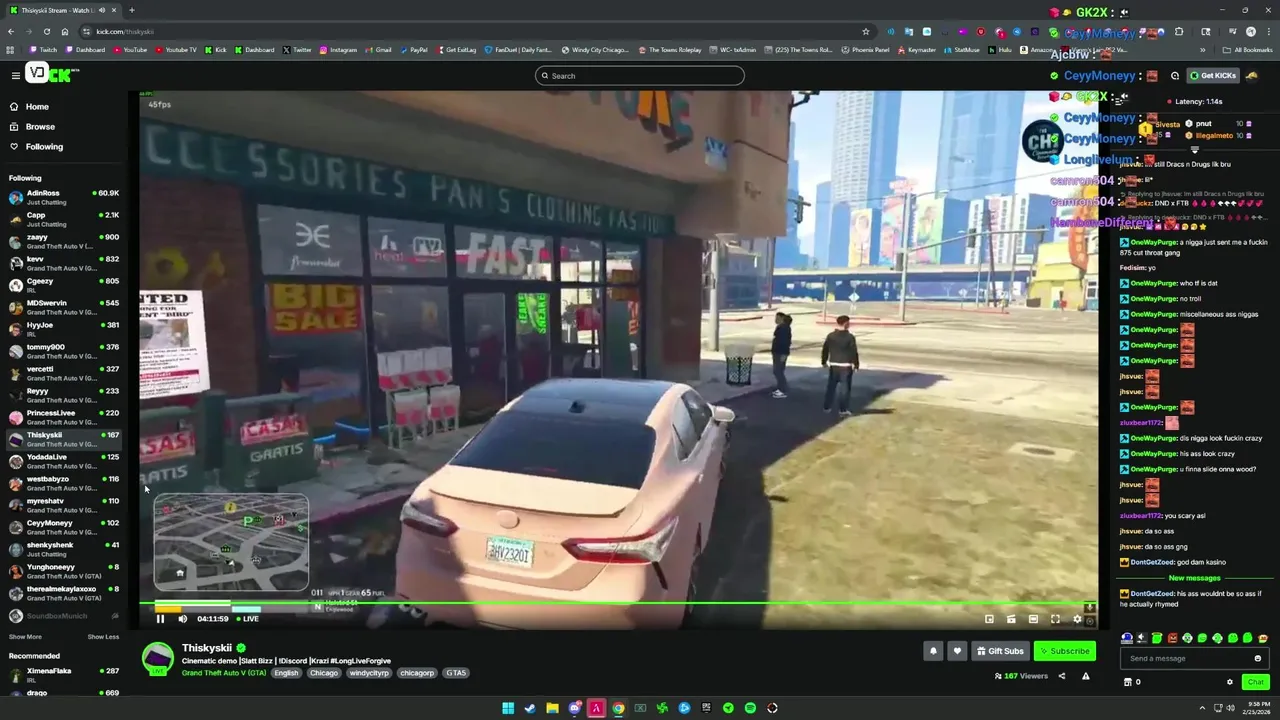
Task: Mute the Thiskyskii Stream browser tab
Action: click(102, 10)
